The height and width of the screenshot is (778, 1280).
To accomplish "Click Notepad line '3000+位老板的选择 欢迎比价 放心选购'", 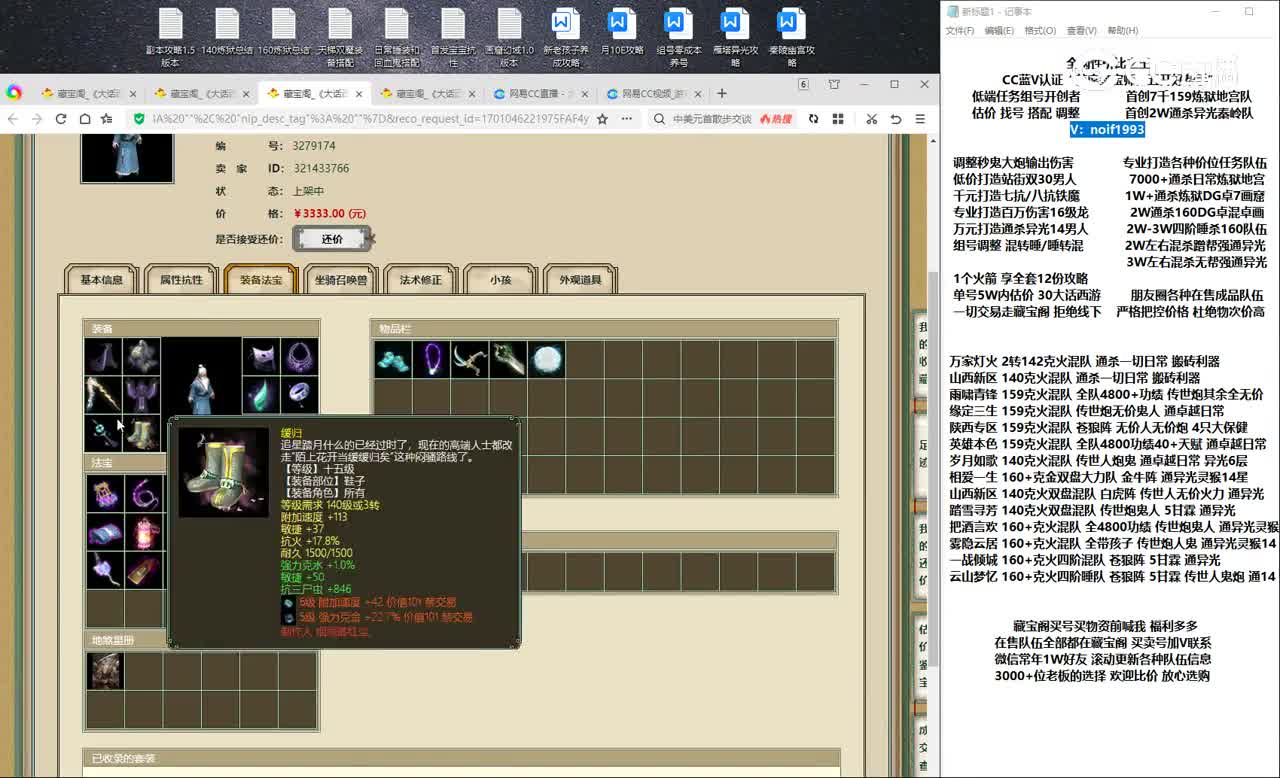I will pyautogui.click(x=1102, y=675).
